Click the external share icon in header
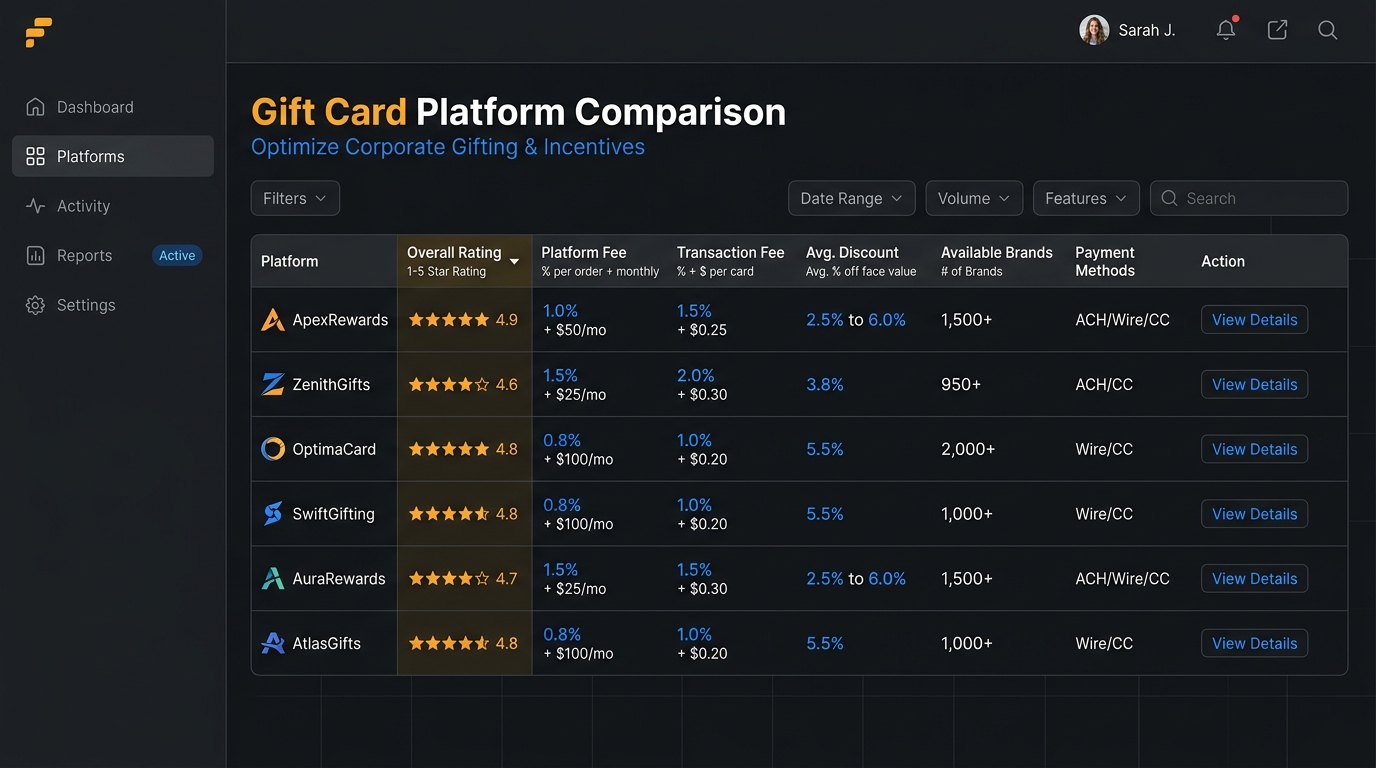Screen dimensions: 1376x768 point(1277,30)
